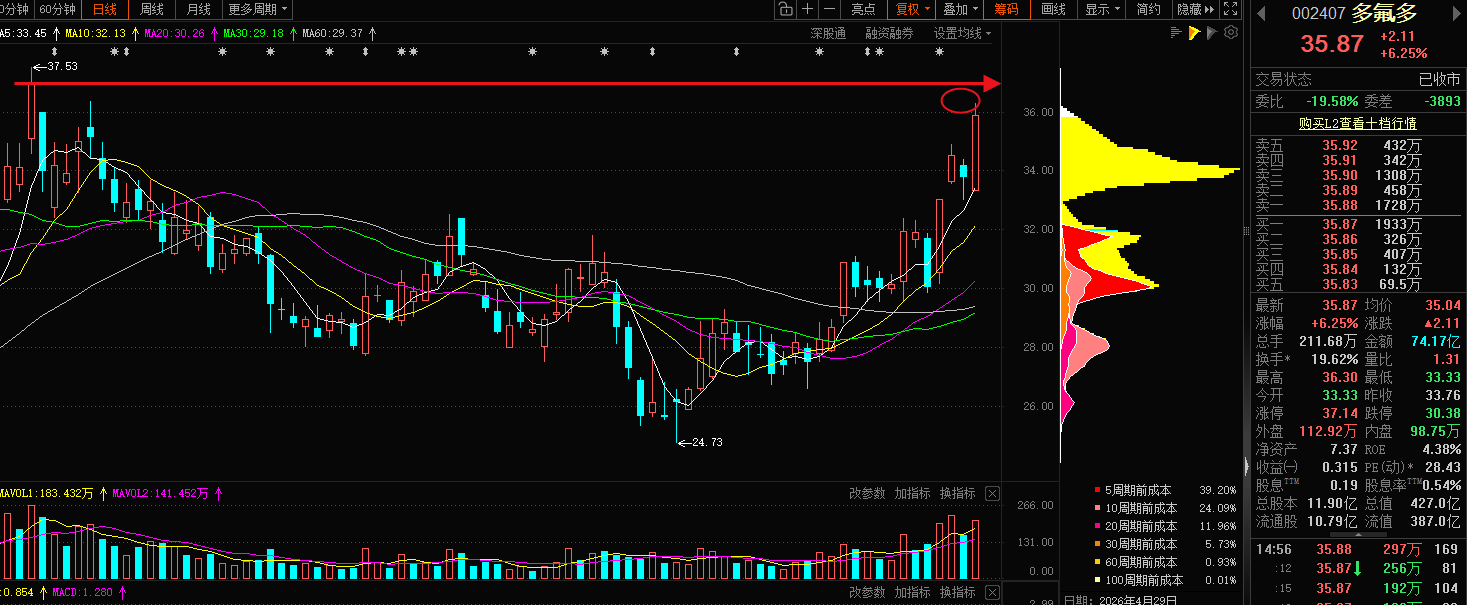Viewport: 1467px width, 605px height.
Task: Click the 60周期前成本 yellow swatch
Action: (x=1097, y=562)
